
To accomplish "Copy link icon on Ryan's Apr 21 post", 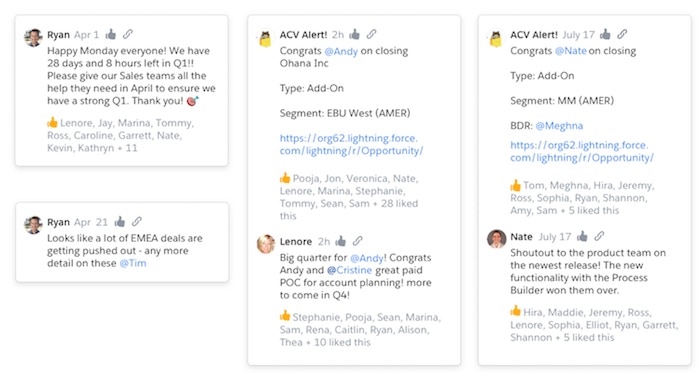I will click(x=137, y=221).
